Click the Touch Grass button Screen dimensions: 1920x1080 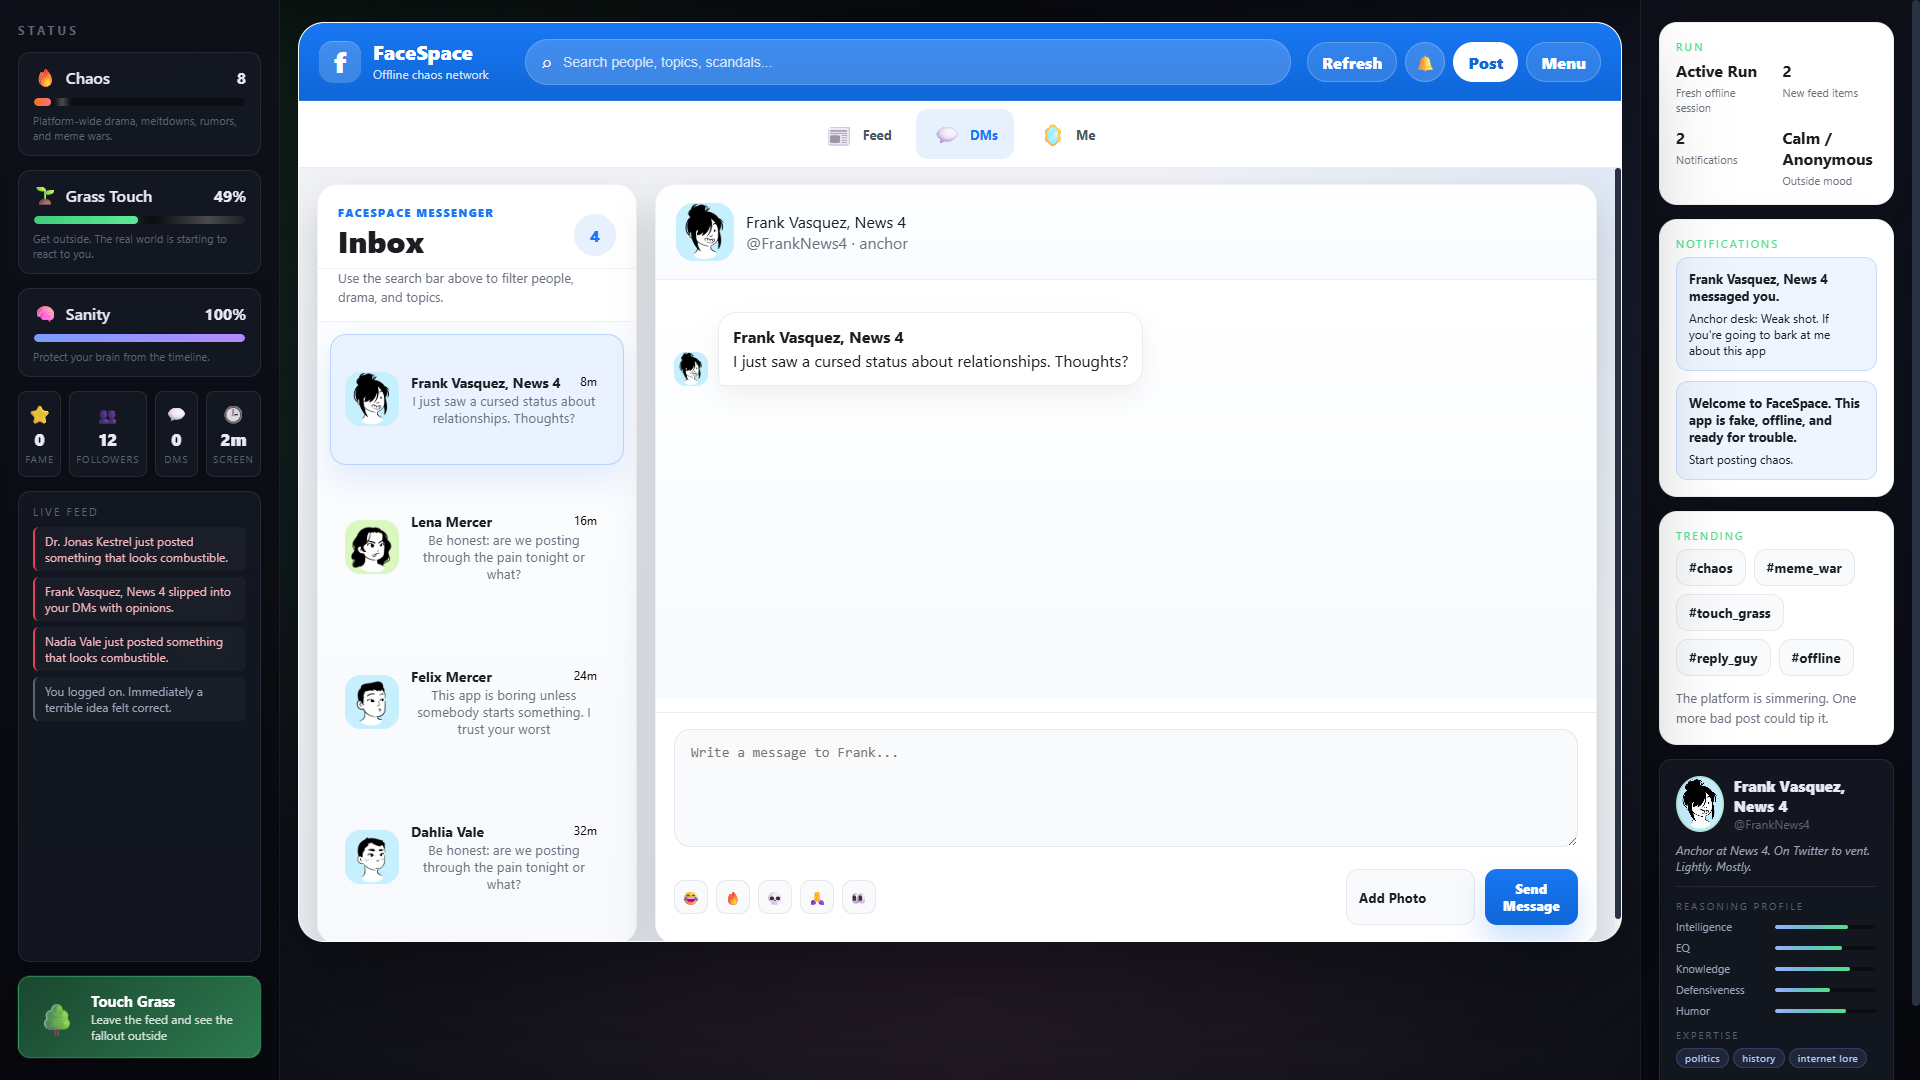click(x=139, y=1017)
